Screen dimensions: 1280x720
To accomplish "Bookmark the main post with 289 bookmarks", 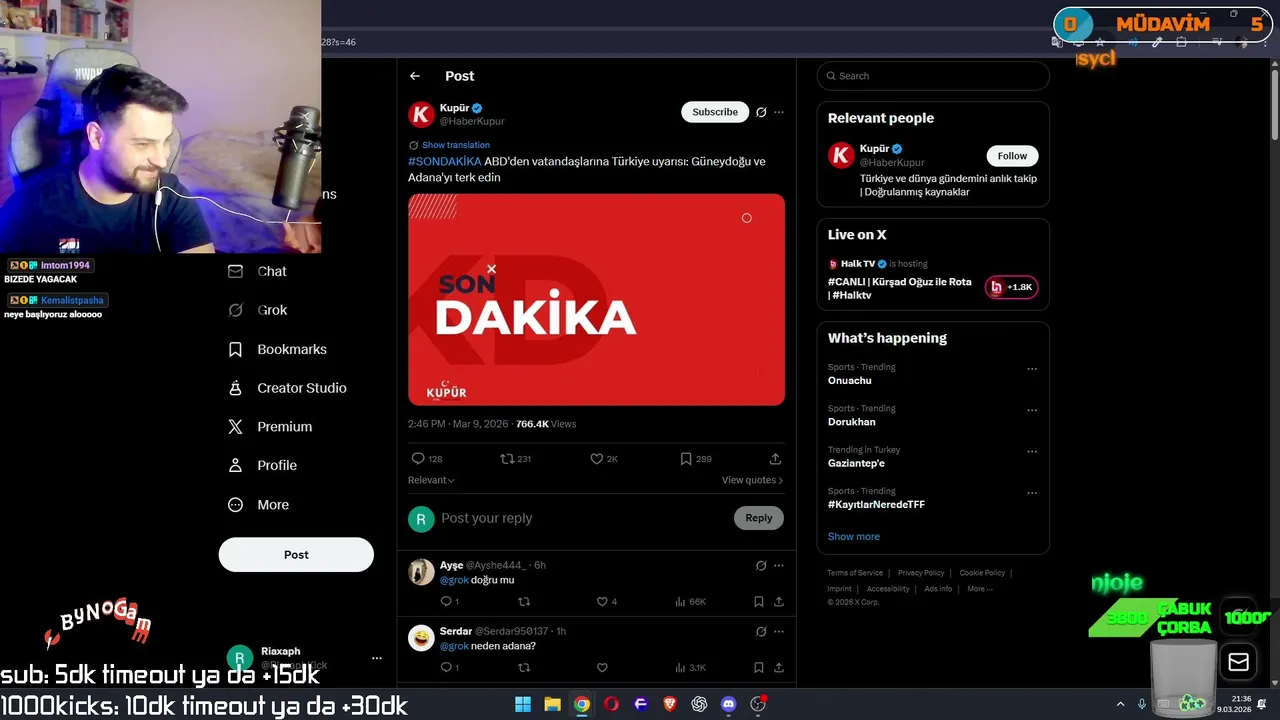I will [695, 459].
